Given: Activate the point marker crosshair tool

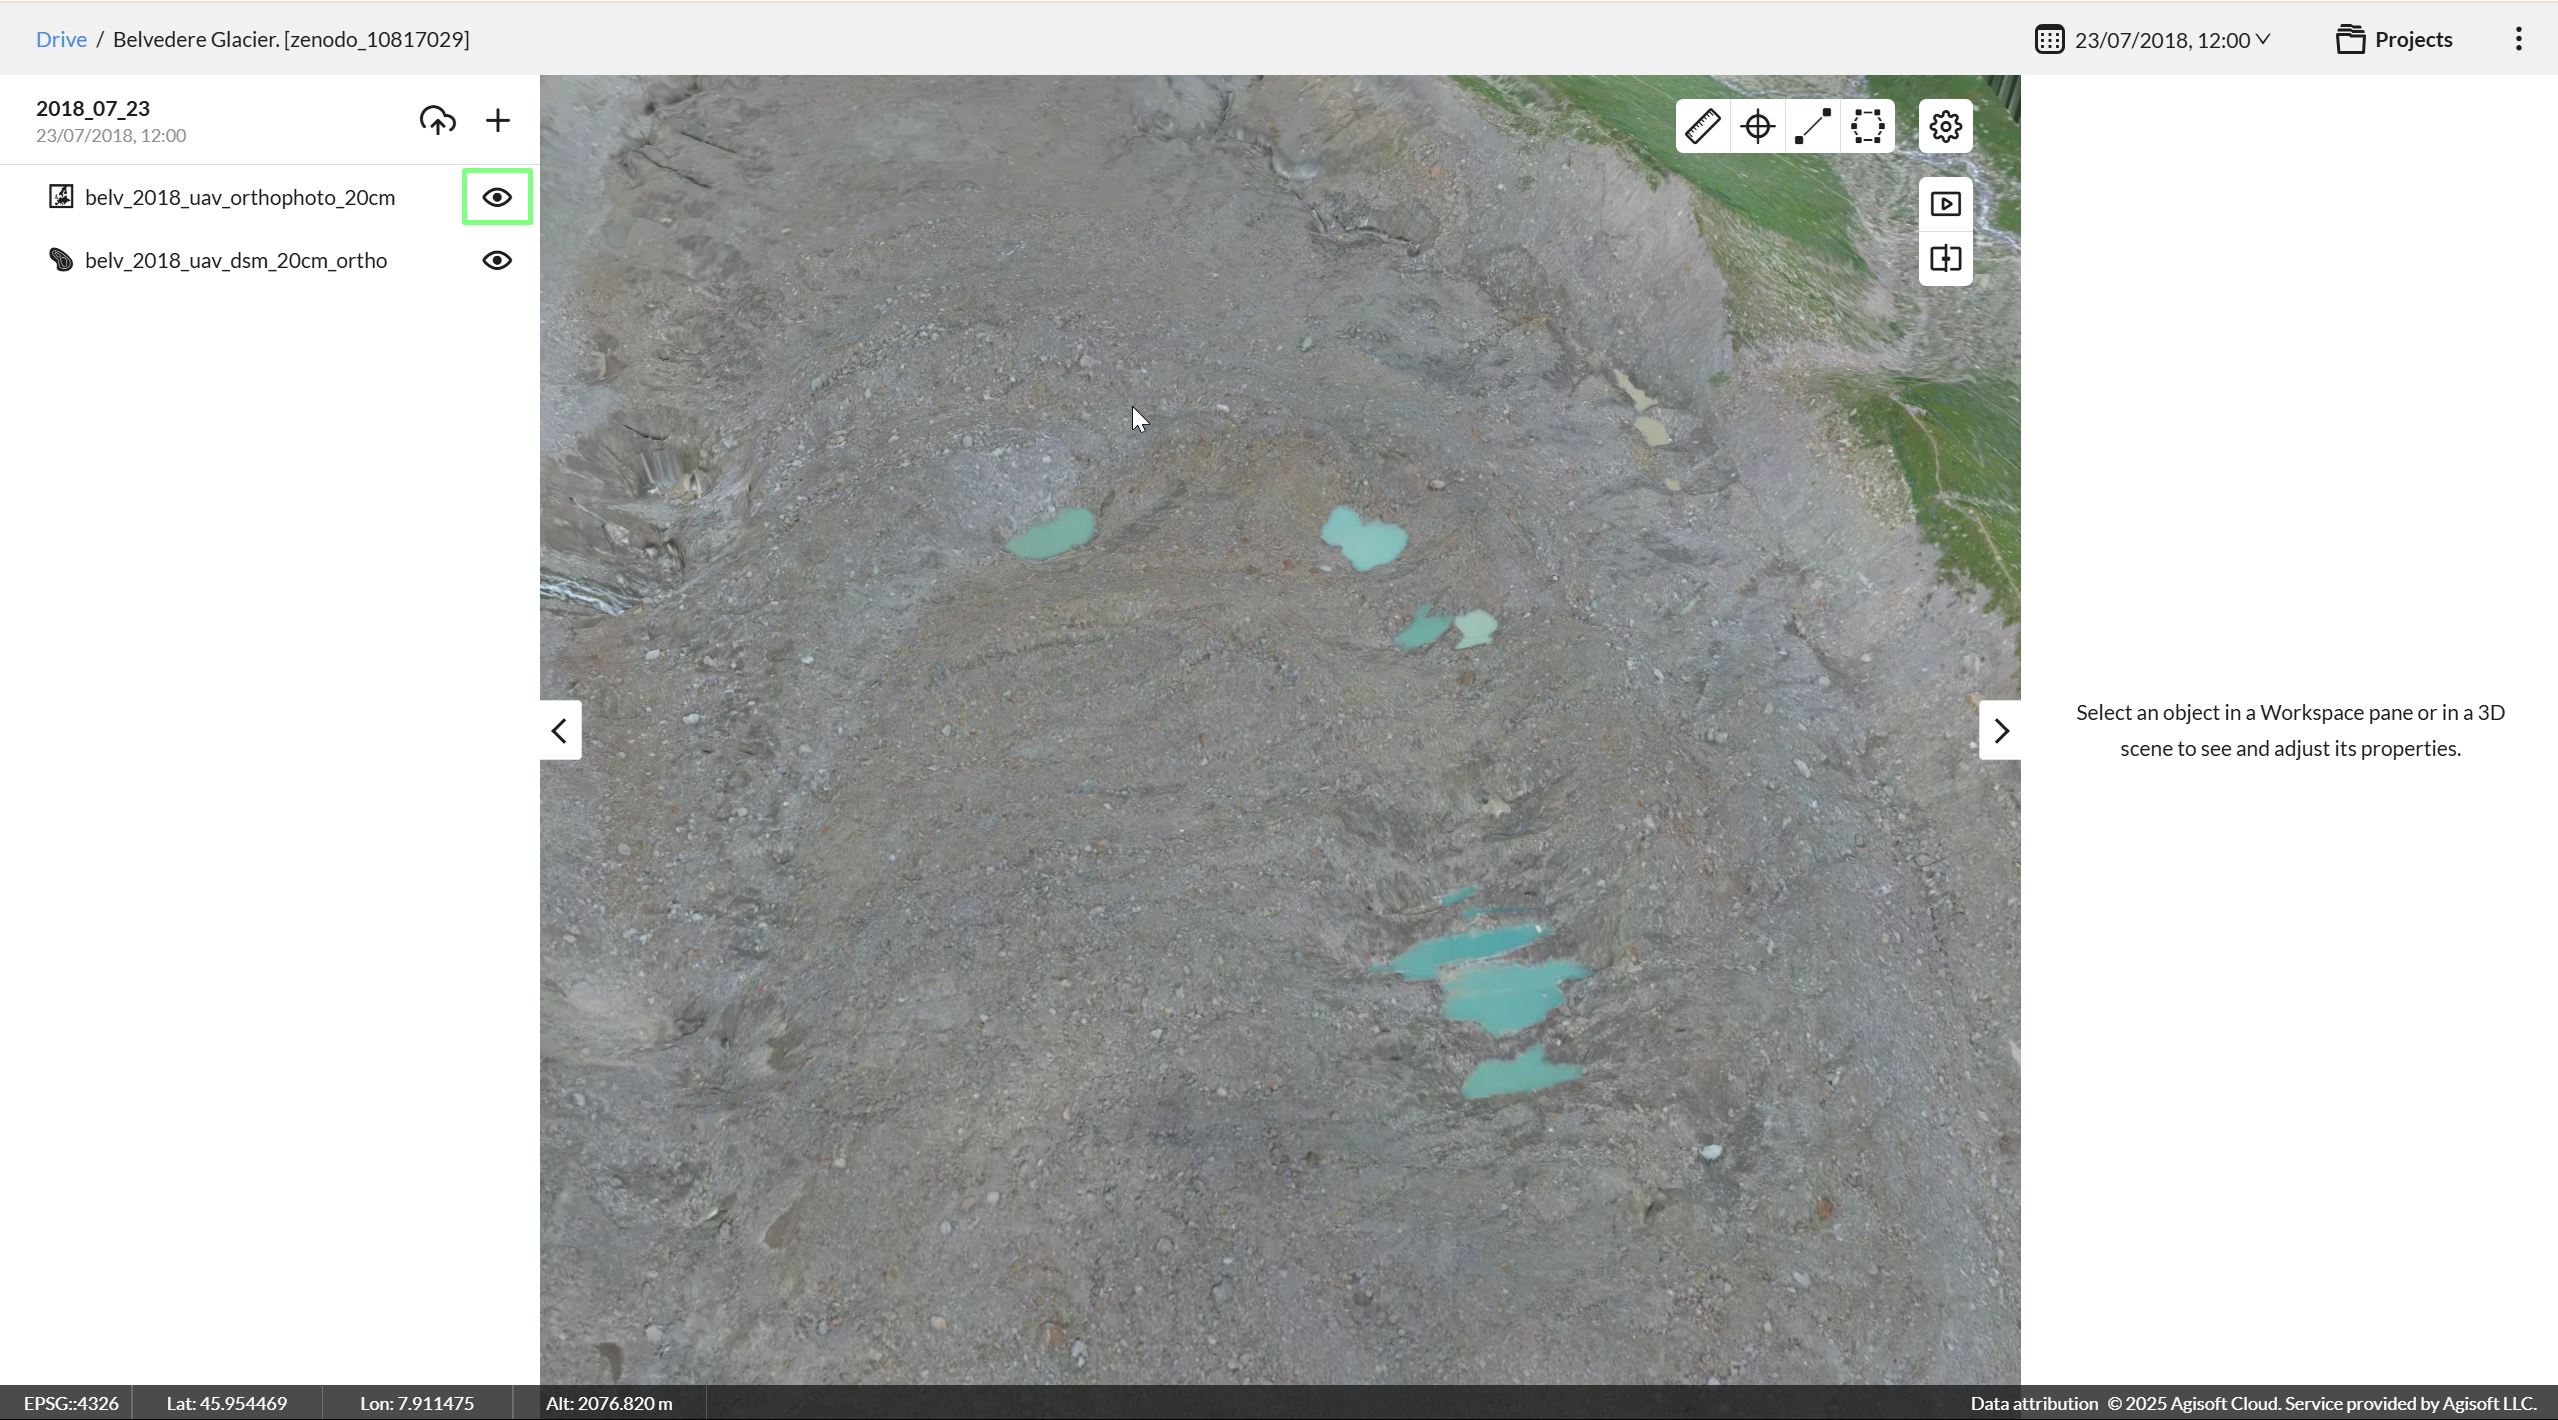Looking at the screenshot, I should tap(1757, 126).
